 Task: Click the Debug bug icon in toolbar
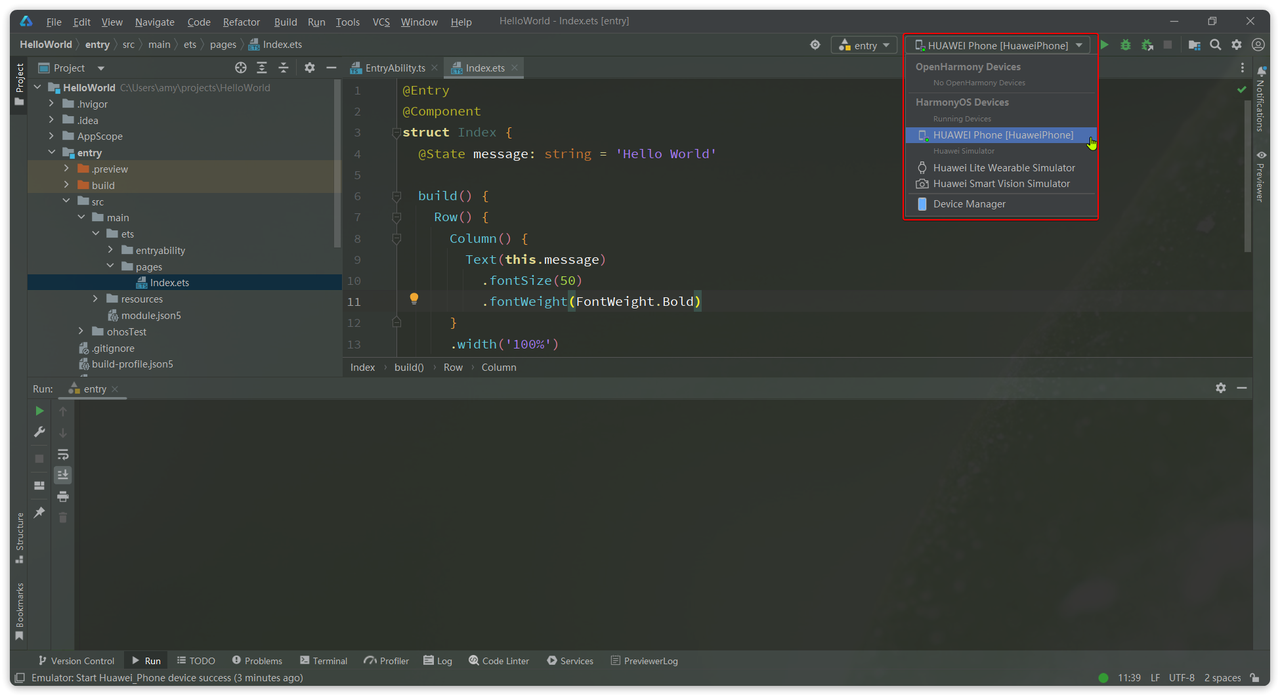coord(1126,45)
